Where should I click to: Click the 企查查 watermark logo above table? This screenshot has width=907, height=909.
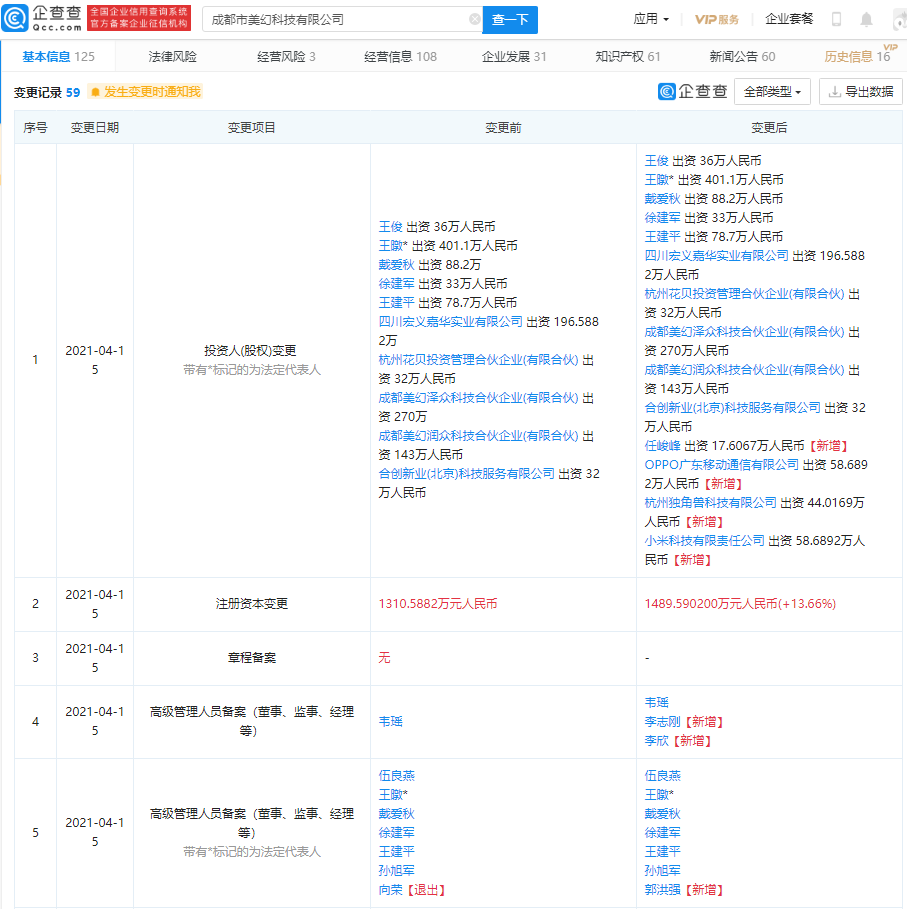pyautogui.click(x=693, y=92)
